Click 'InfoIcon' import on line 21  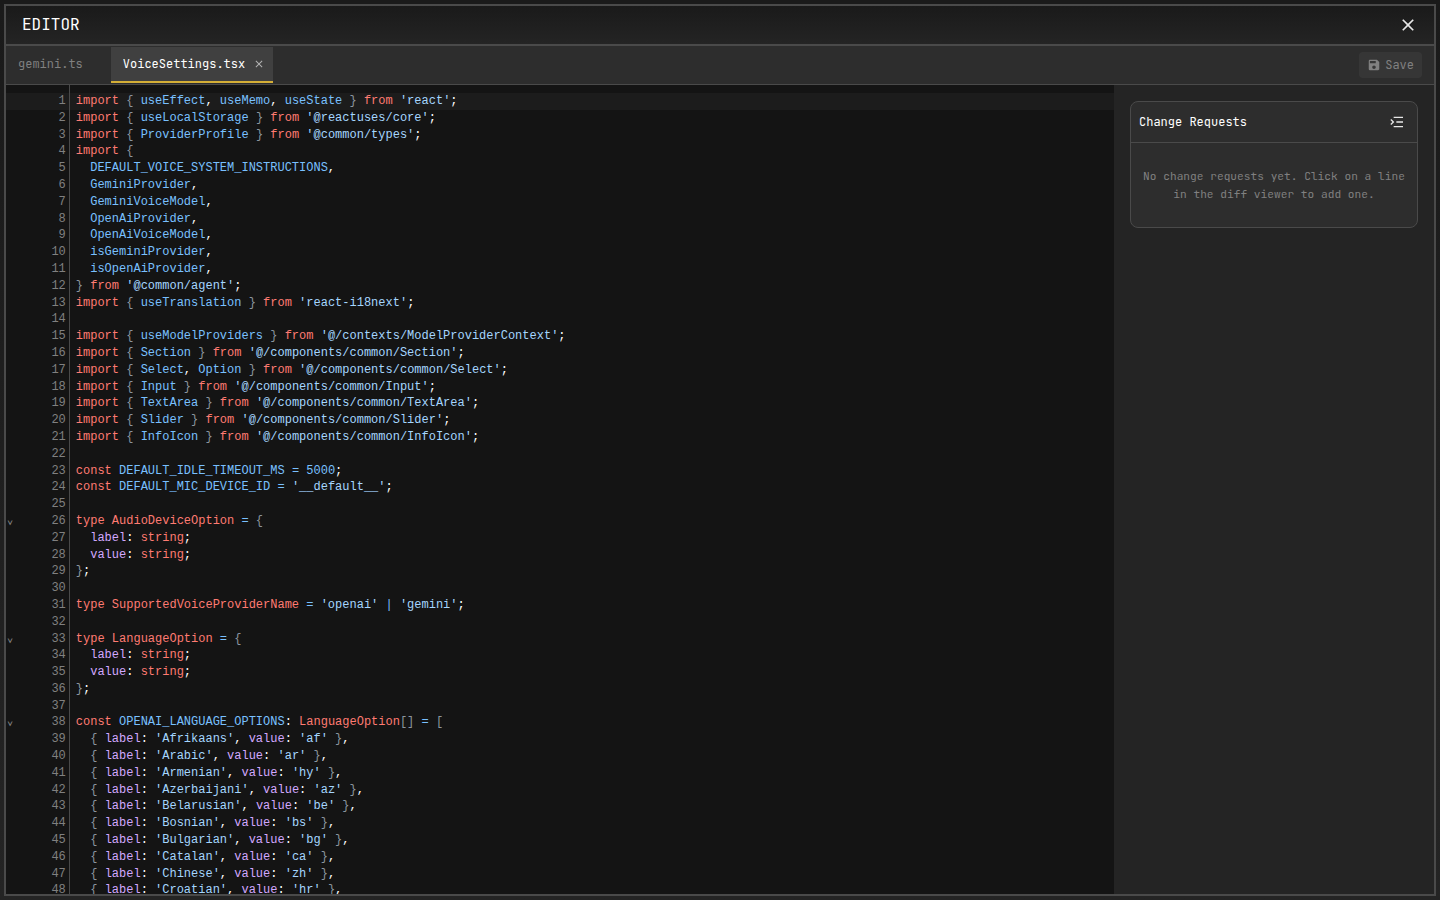pos(169,437)
